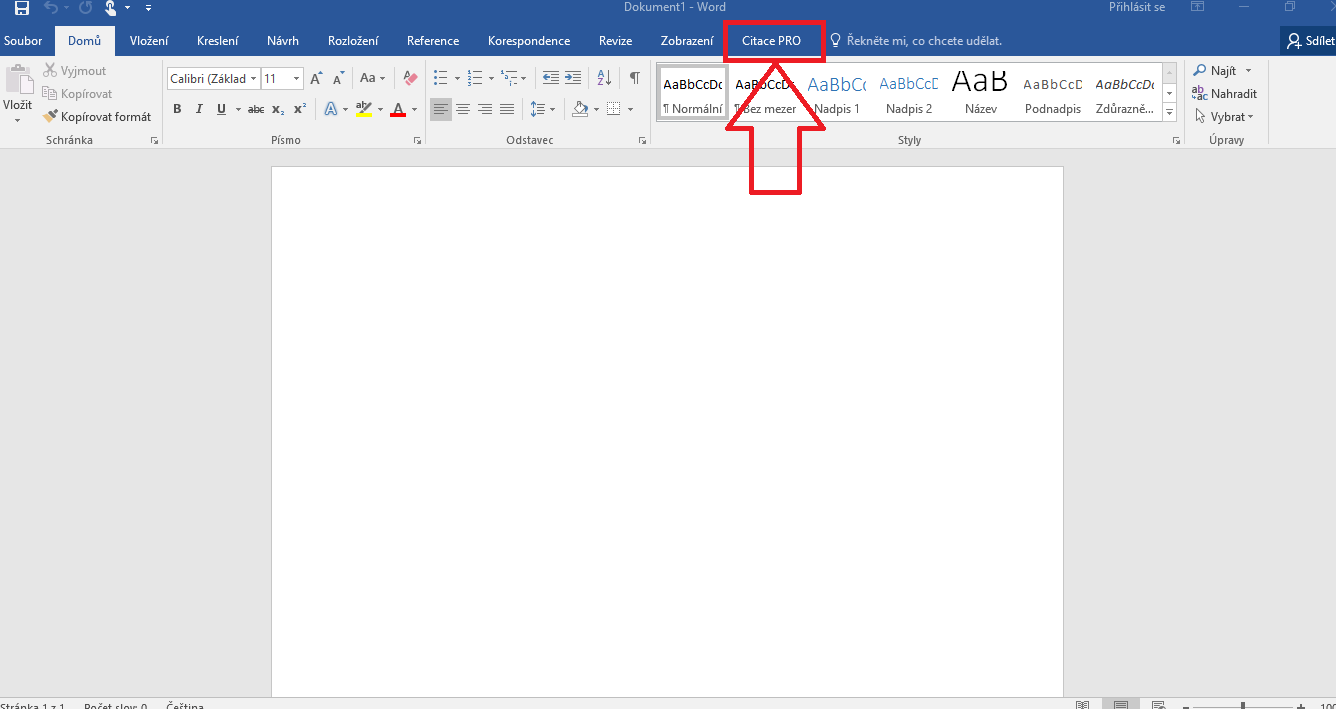The height and width of the screenshot is (709, 1336).
Task: Toggle Bold formatting
Action: click(x=177, y=109)
